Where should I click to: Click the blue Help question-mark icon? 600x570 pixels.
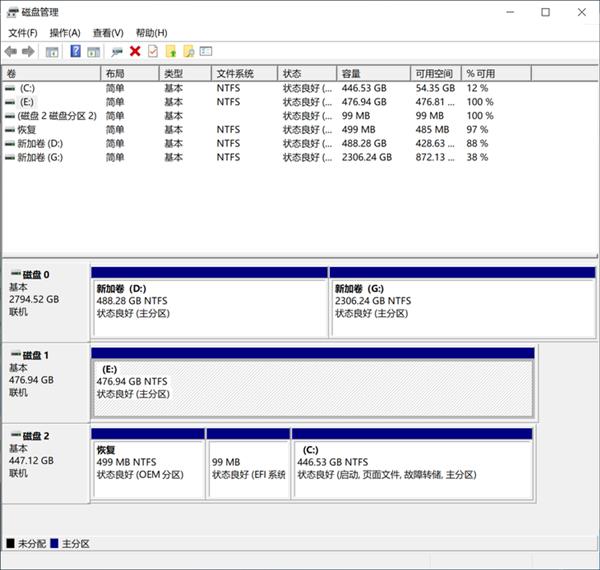[x=75, y=51]
